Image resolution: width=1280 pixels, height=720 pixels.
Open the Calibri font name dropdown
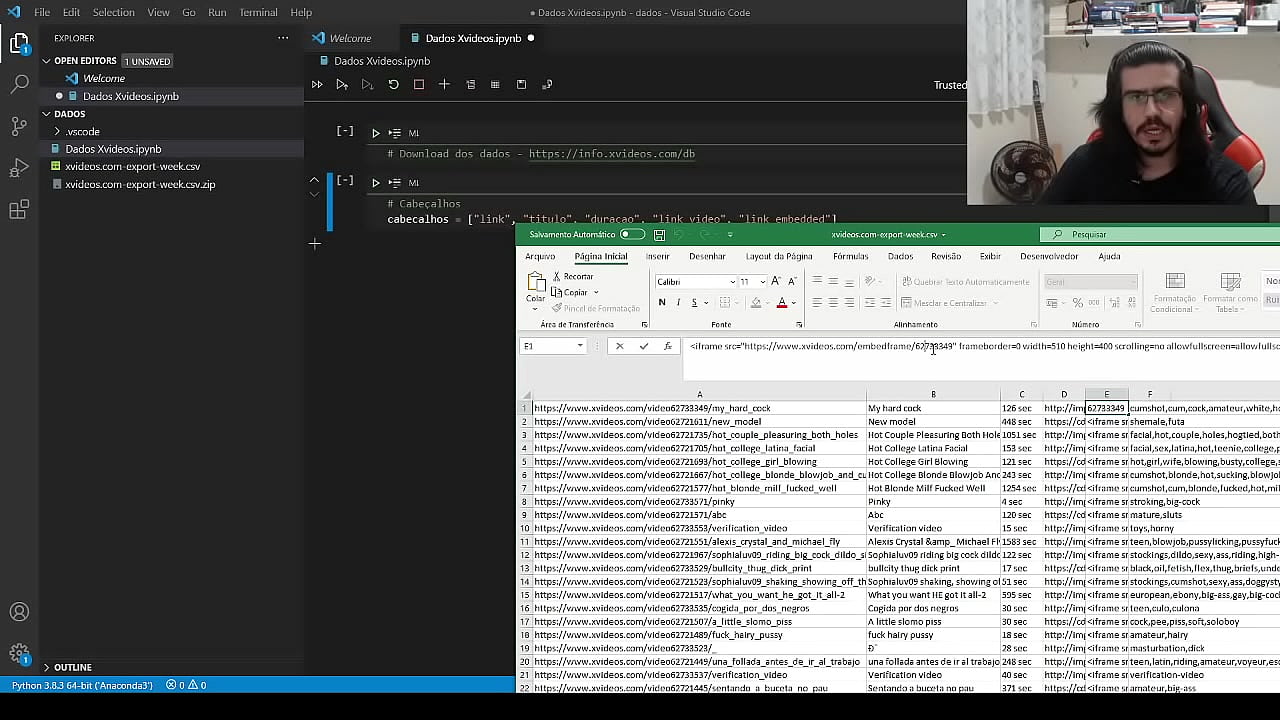(x=732, y=282)
